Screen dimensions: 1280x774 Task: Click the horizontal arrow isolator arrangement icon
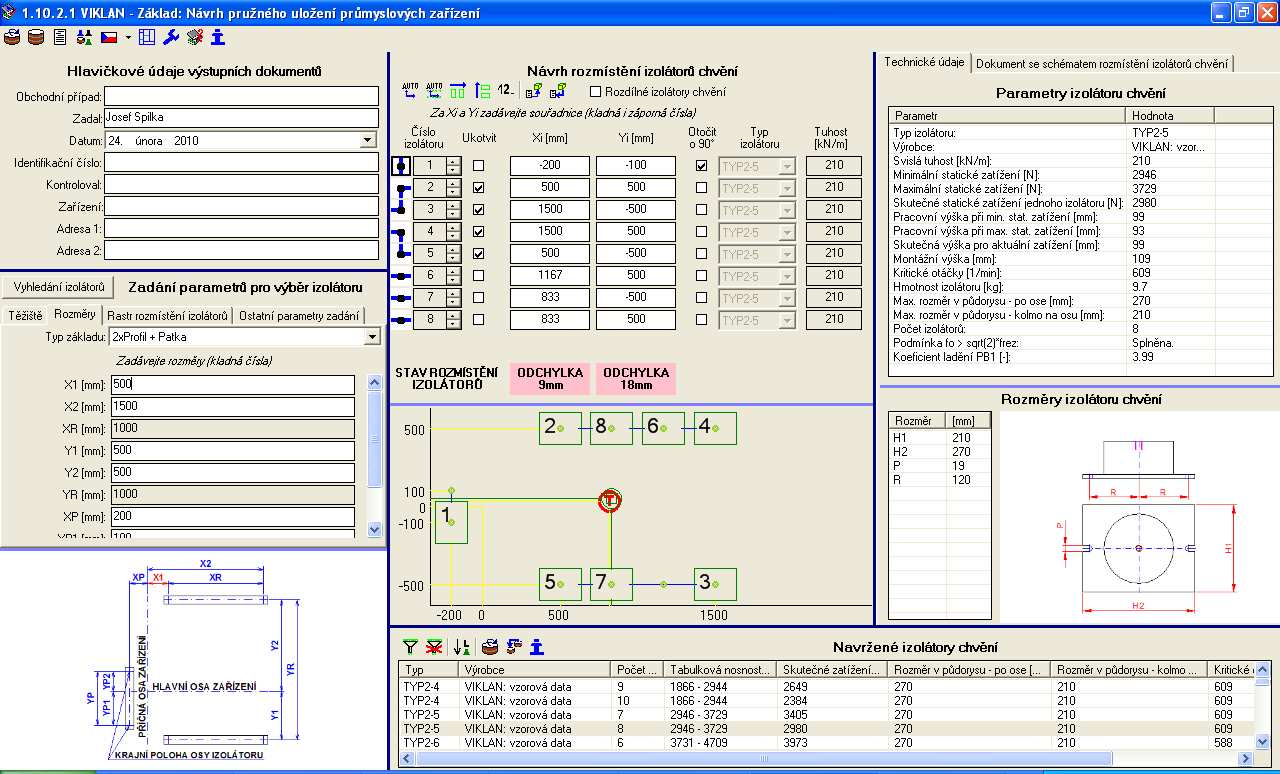coord(458,91)
